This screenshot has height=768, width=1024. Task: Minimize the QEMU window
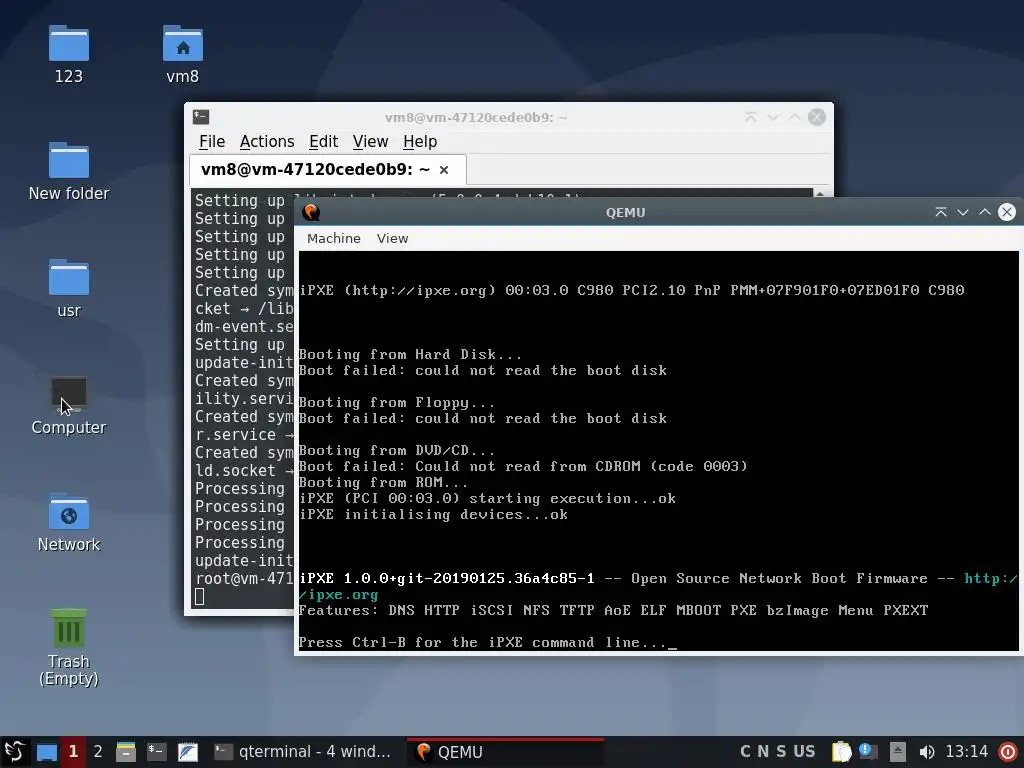(x=963, y=212)
